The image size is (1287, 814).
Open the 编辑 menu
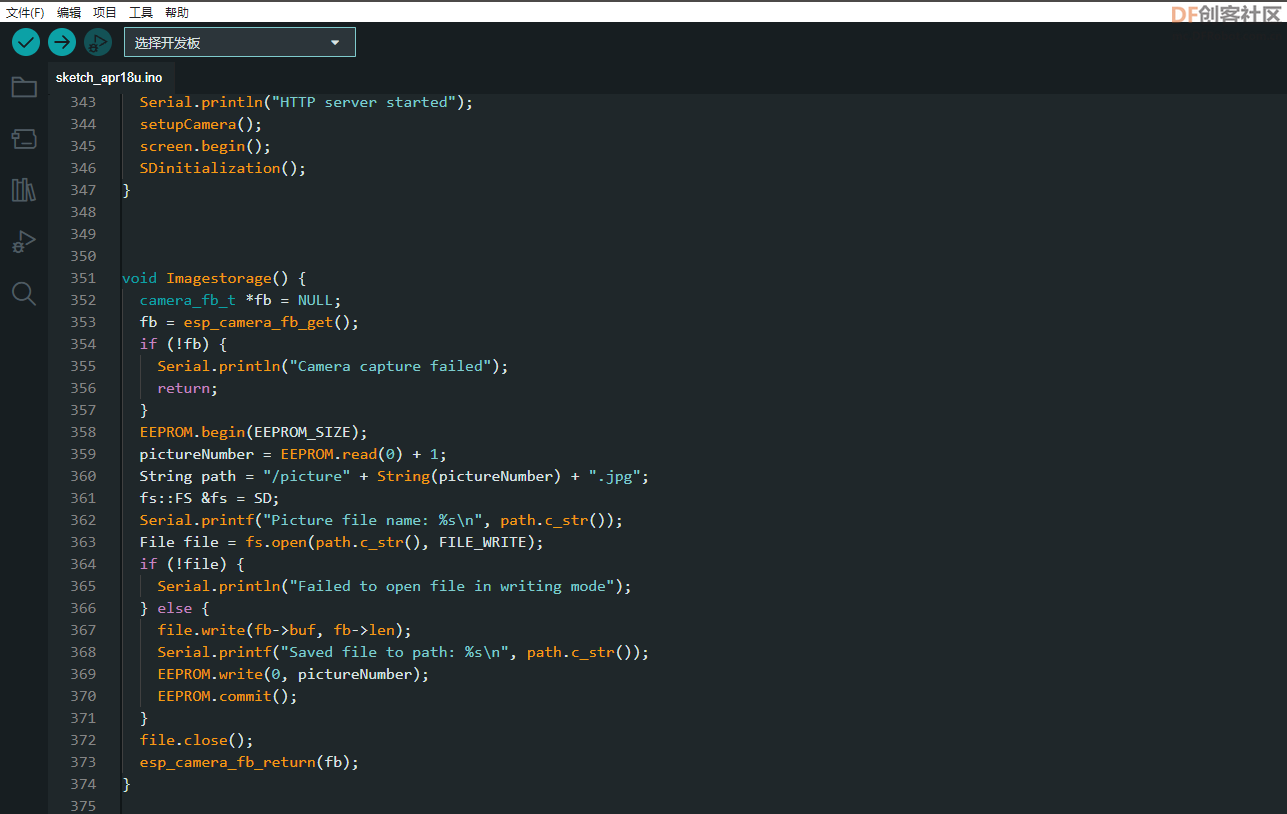coord(69,12)
